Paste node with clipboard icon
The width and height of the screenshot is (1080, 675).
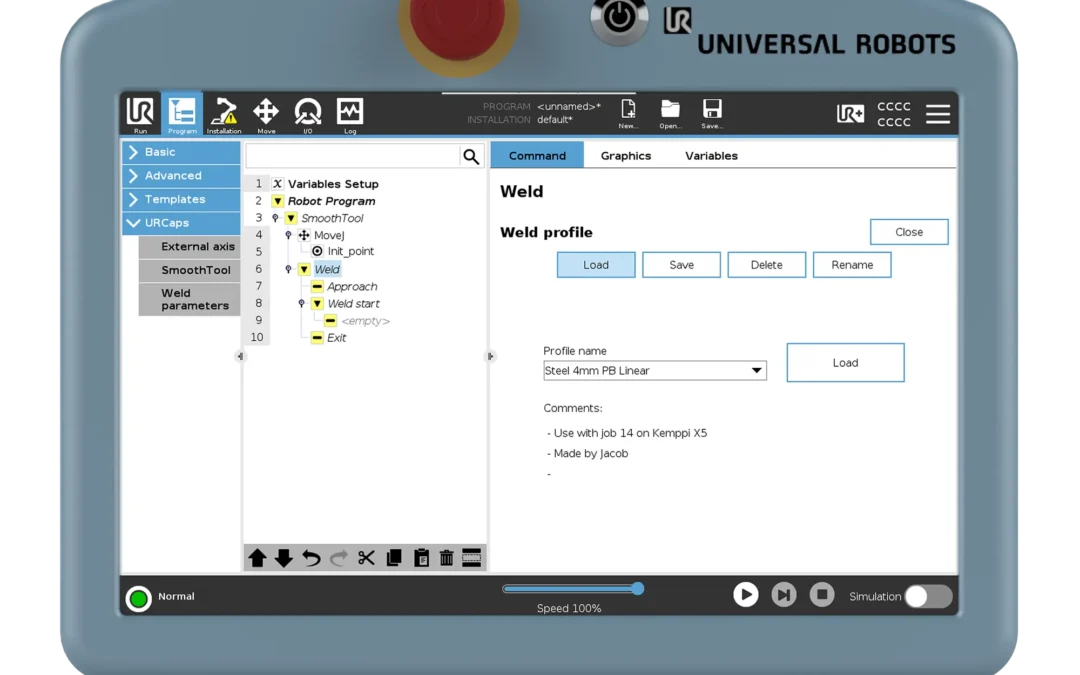click(x=422, y=558)
